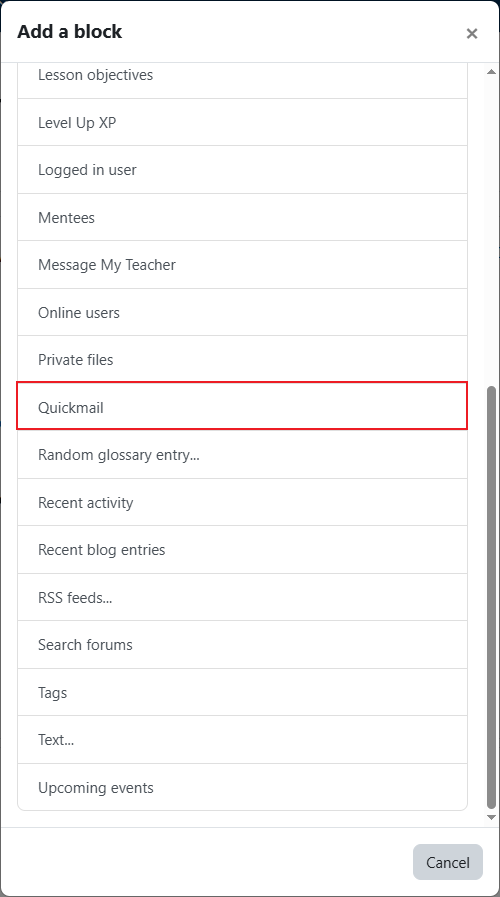Add the Upcoming events block

243,787
